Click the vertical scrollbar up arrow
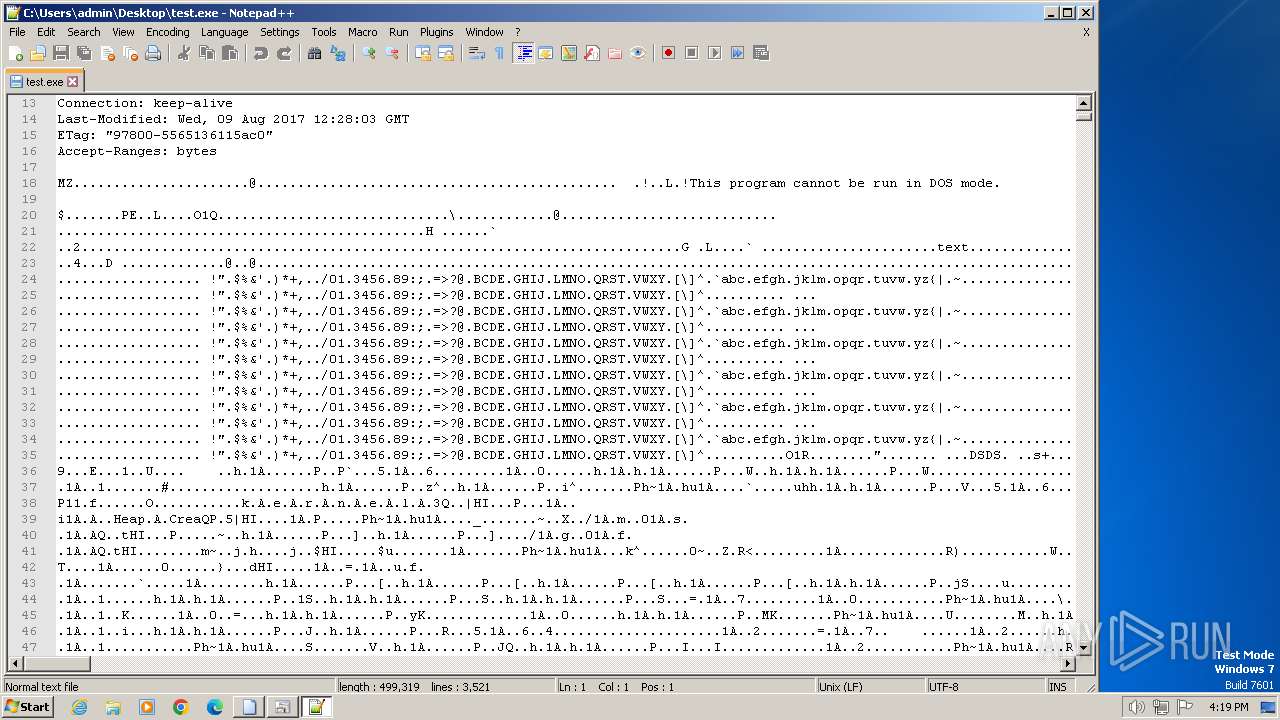The image size is (1280, 720). [1084, 103]
